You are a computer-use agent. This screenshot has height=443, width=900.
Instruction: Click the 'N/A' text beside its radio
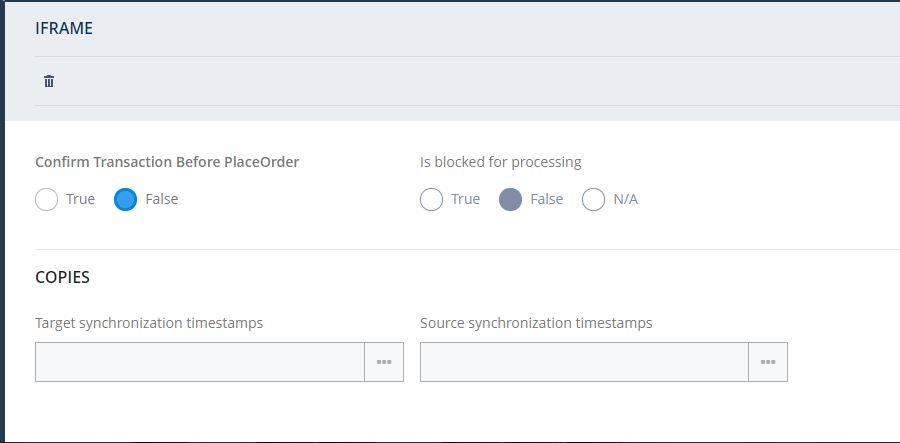pos(625,199)
